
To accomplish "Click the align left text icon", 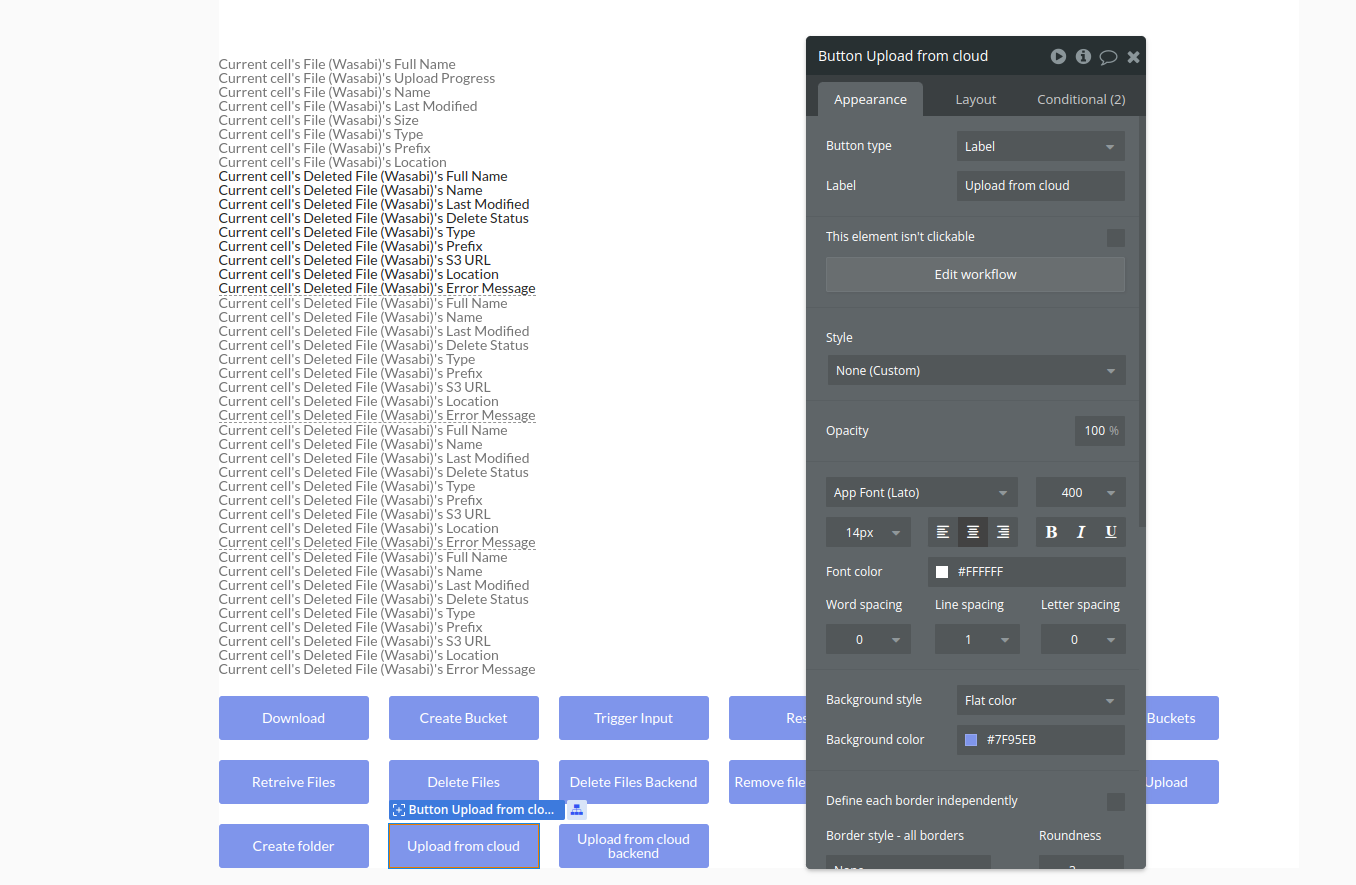I will click(x=943, y=532).
